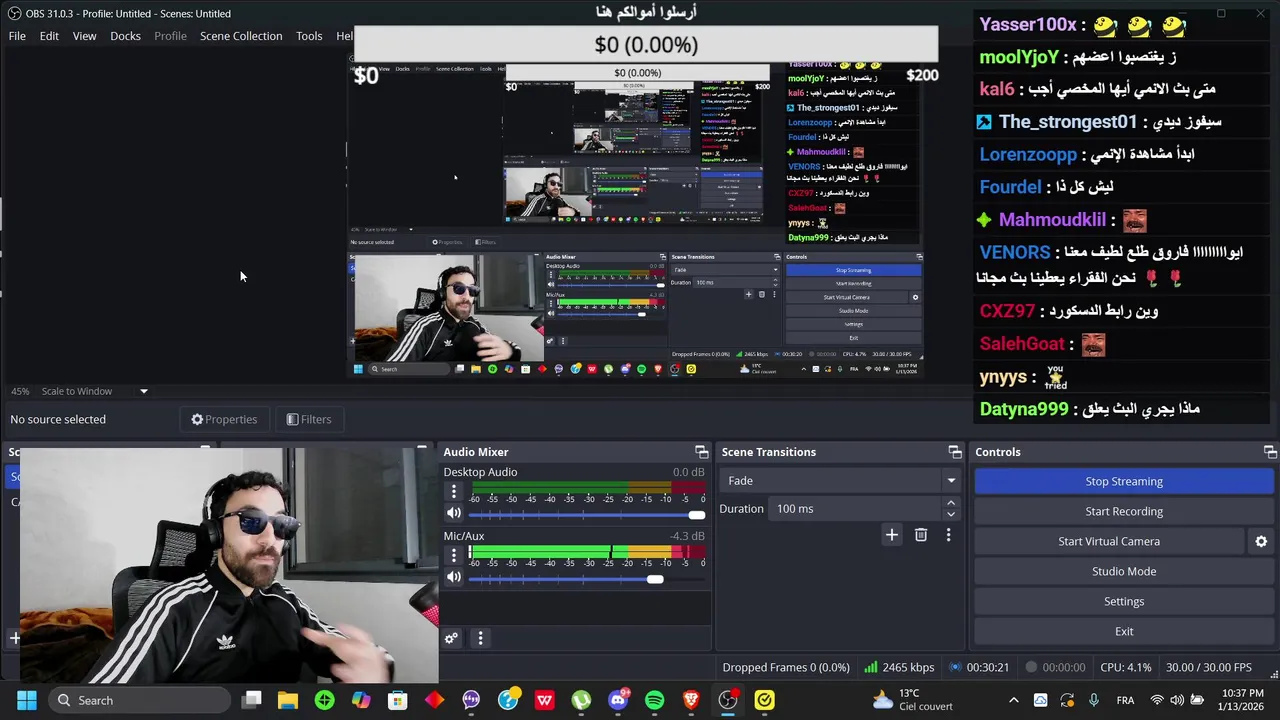Viewport: 1280px width, 720px height.
Task: Click the FRA language indicator
Action: point(1125,700)
